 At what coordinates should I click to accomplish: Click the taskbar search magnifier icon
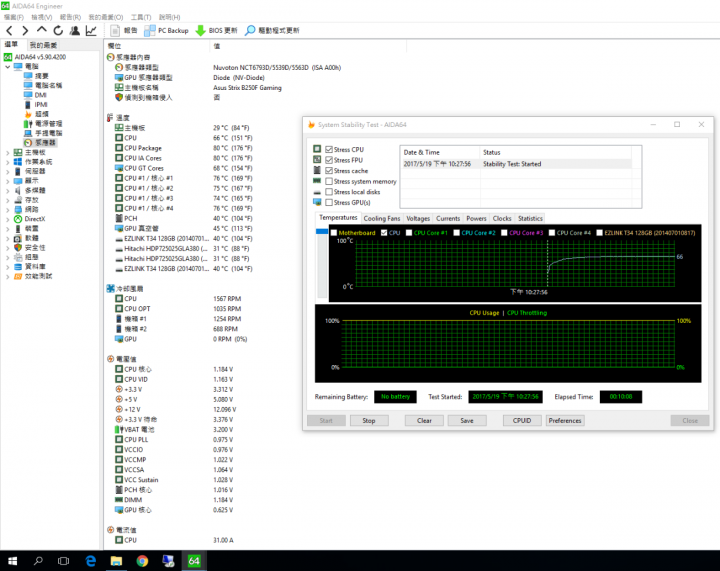click(x=38, y=561)
